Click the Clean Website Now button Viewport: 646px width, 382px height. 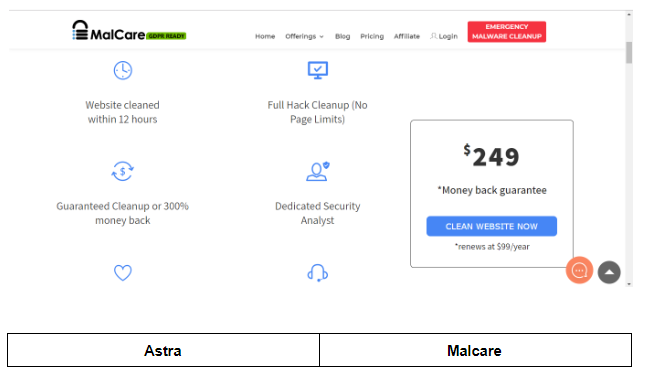coord(492,226)
